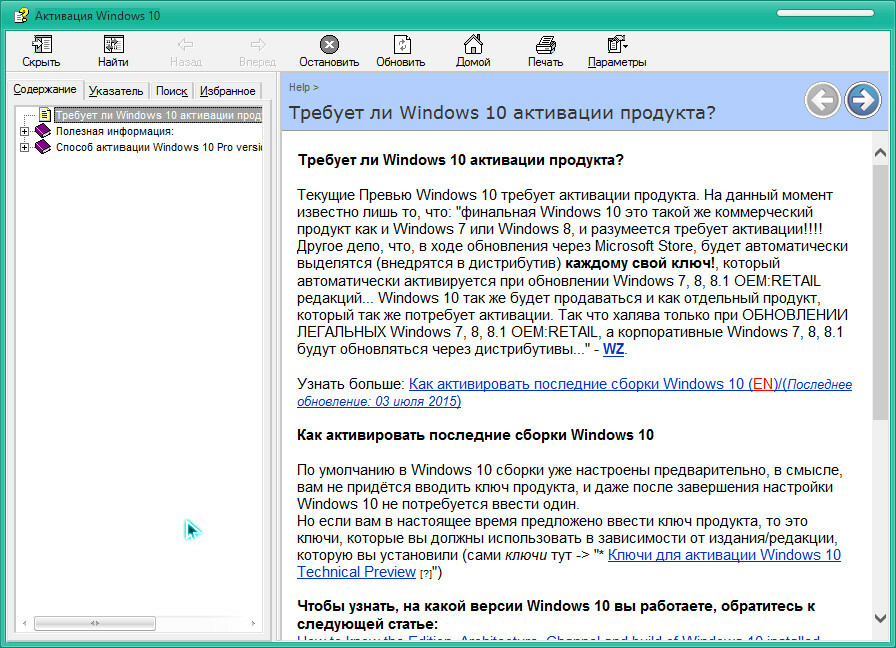Click the tree pane scroll left arrow
896x648 pixels.
pos(24,623)
